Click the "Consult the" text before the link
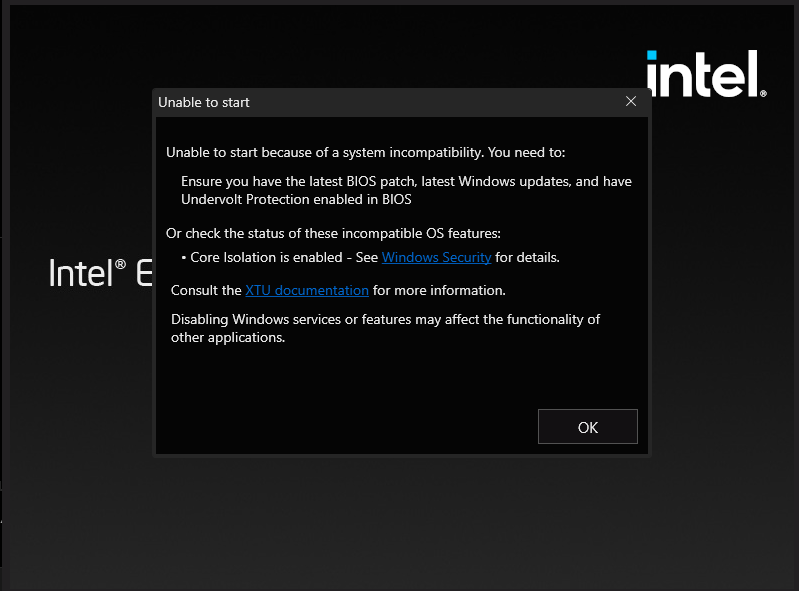Screen dimensions: 799x591 click(x=206, y=290)
